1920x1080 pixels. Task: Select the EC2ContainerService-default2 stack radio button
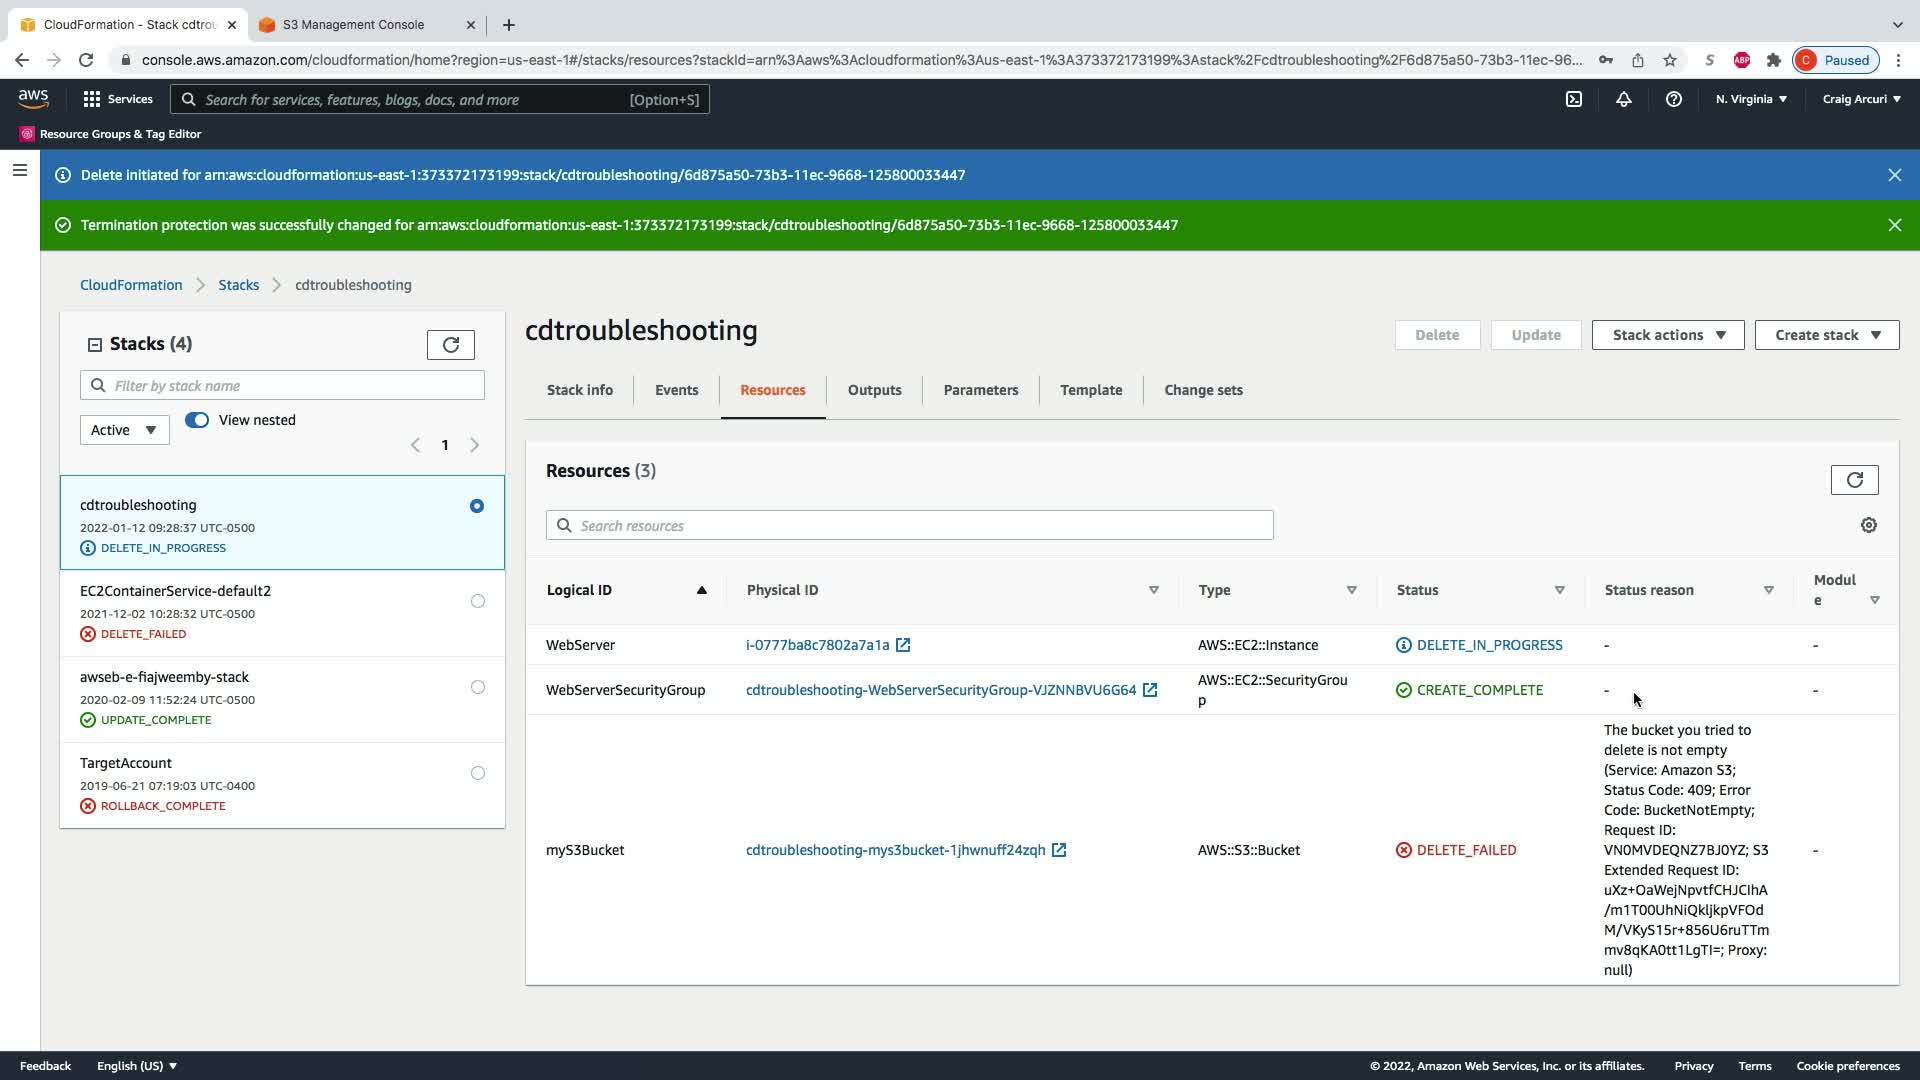click(x=477, y=601)
